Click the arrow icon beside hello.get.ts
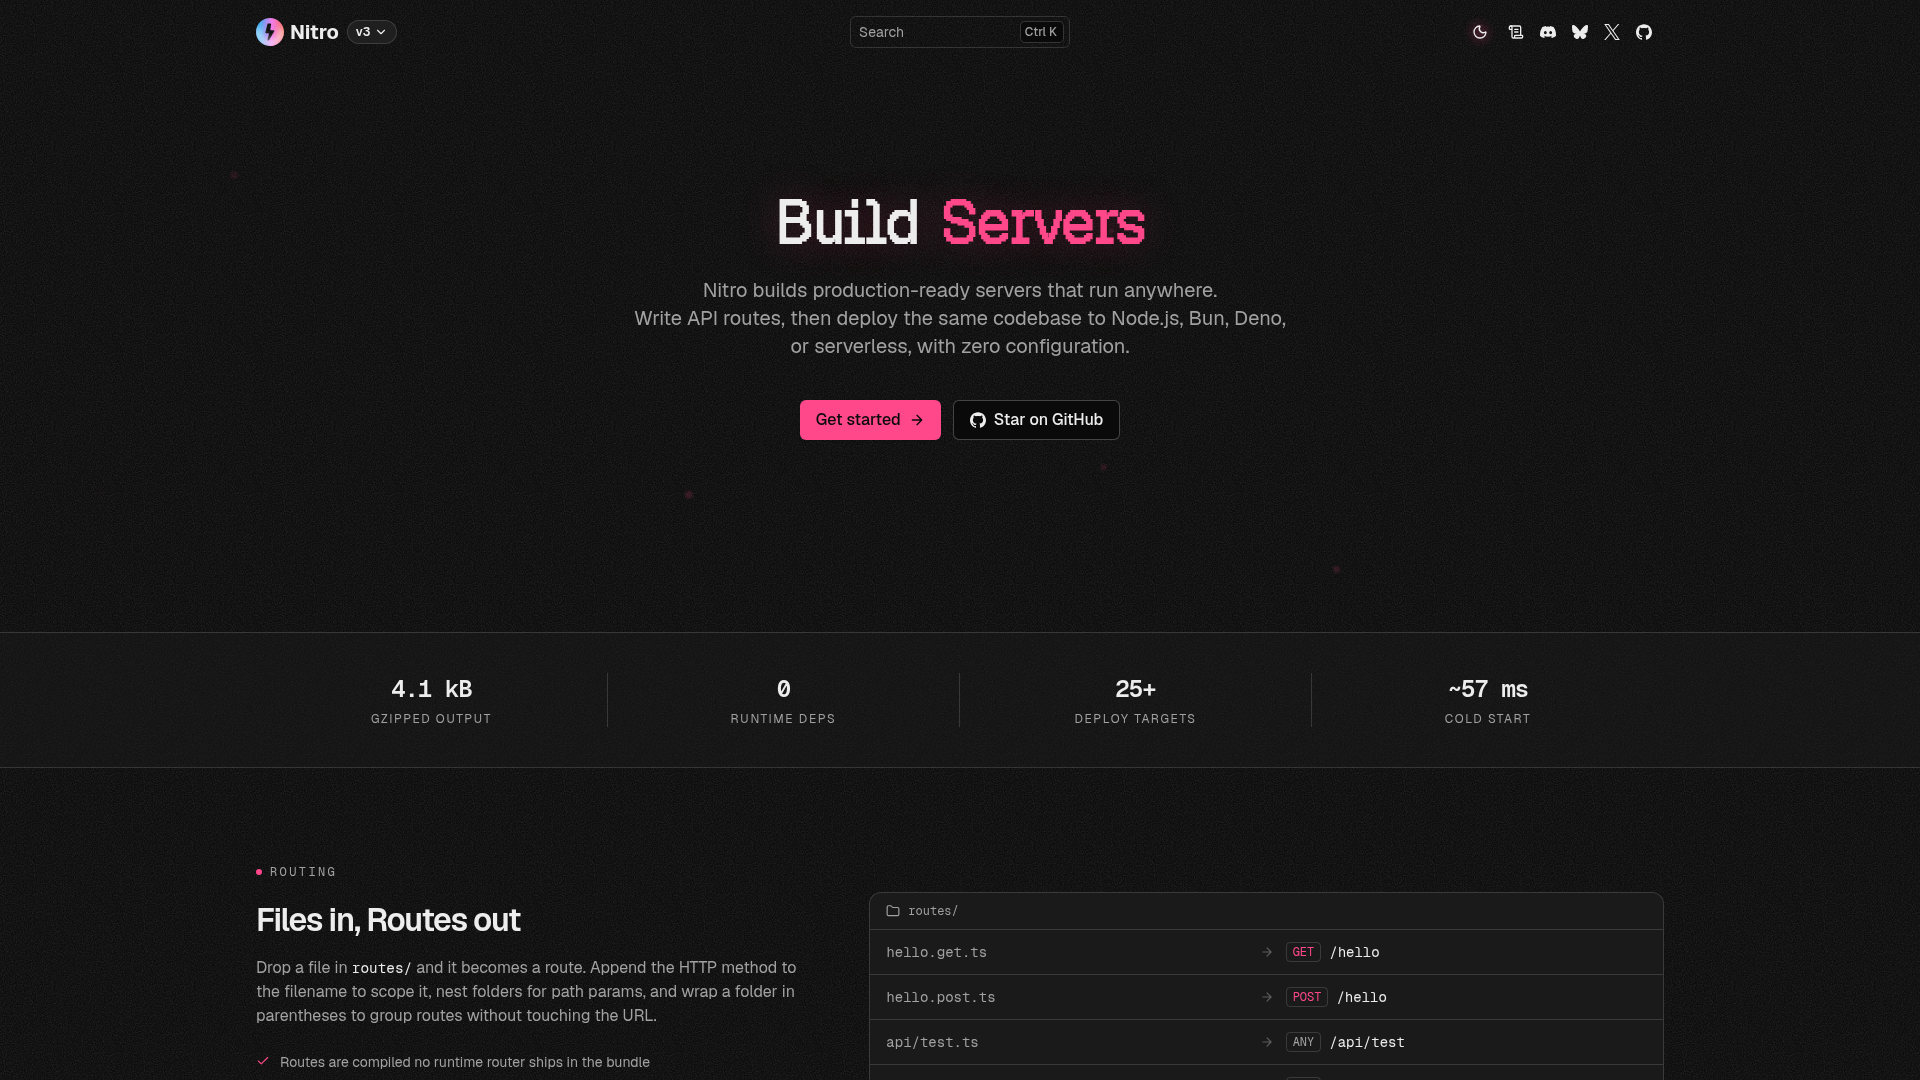 click(1267, 952)
